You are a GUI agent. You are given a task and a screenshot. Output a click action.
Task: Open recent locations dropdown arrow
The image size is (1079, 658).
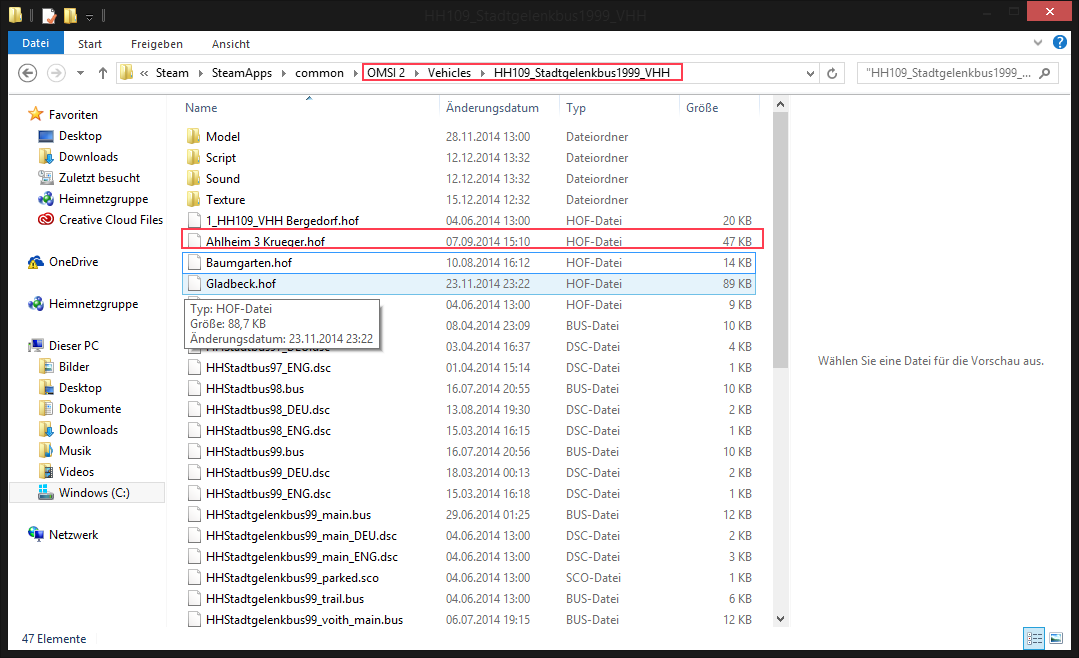(x=80, y=73)
